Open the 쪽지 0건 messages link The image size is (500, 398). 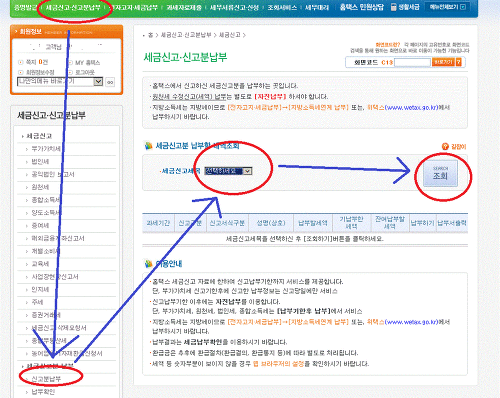tap(37, 62)
